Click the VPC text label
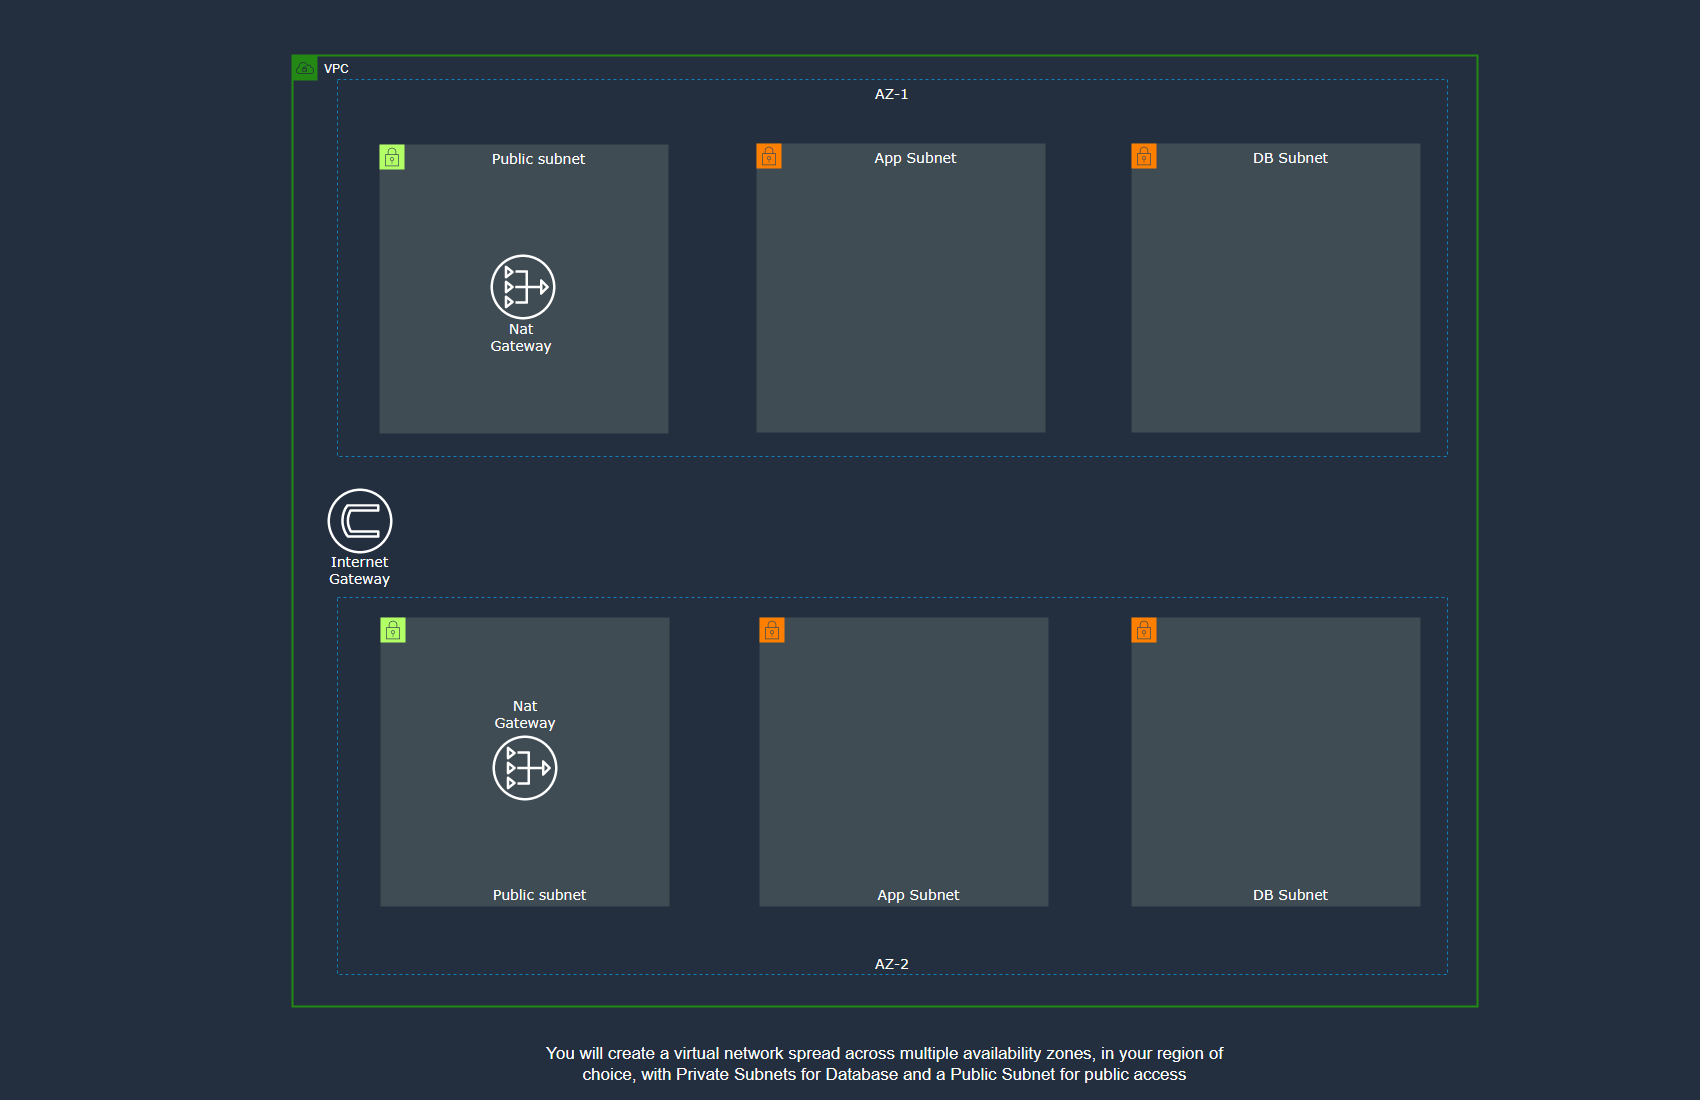Viewport: 1700px width, 1100px height. 336,69
